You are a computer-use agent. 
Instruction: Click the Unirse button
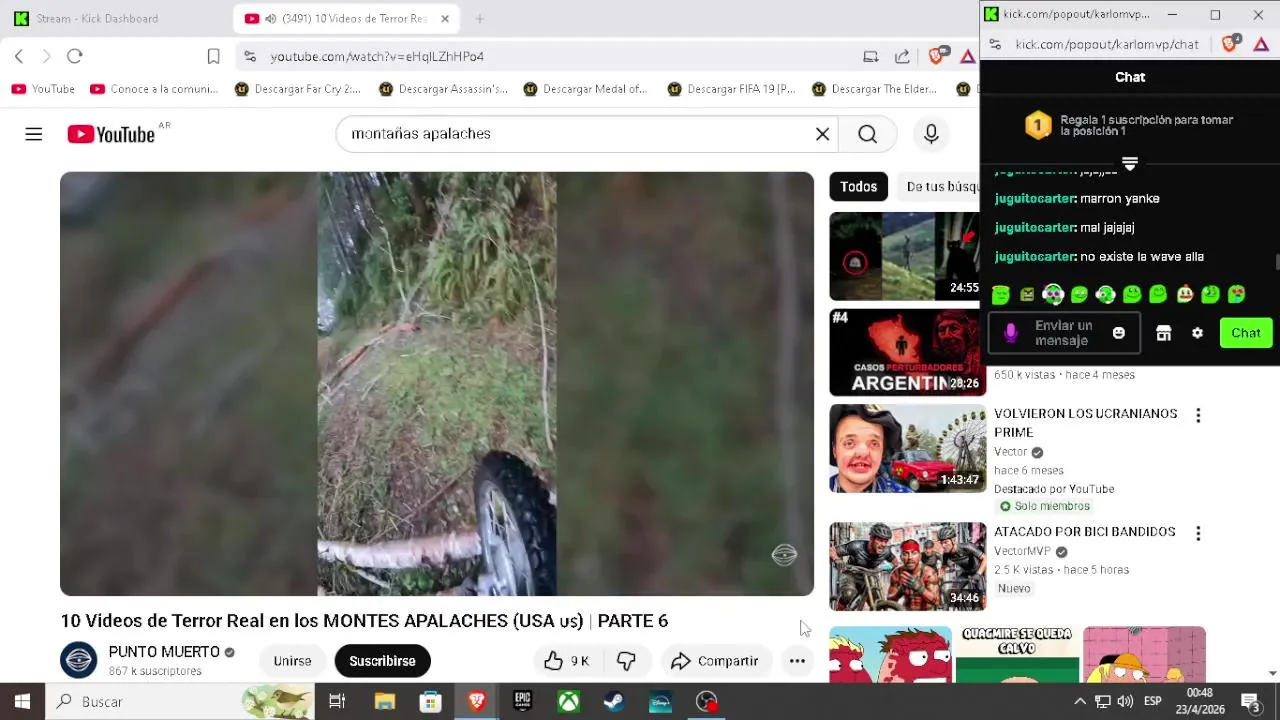coord(292,661)
